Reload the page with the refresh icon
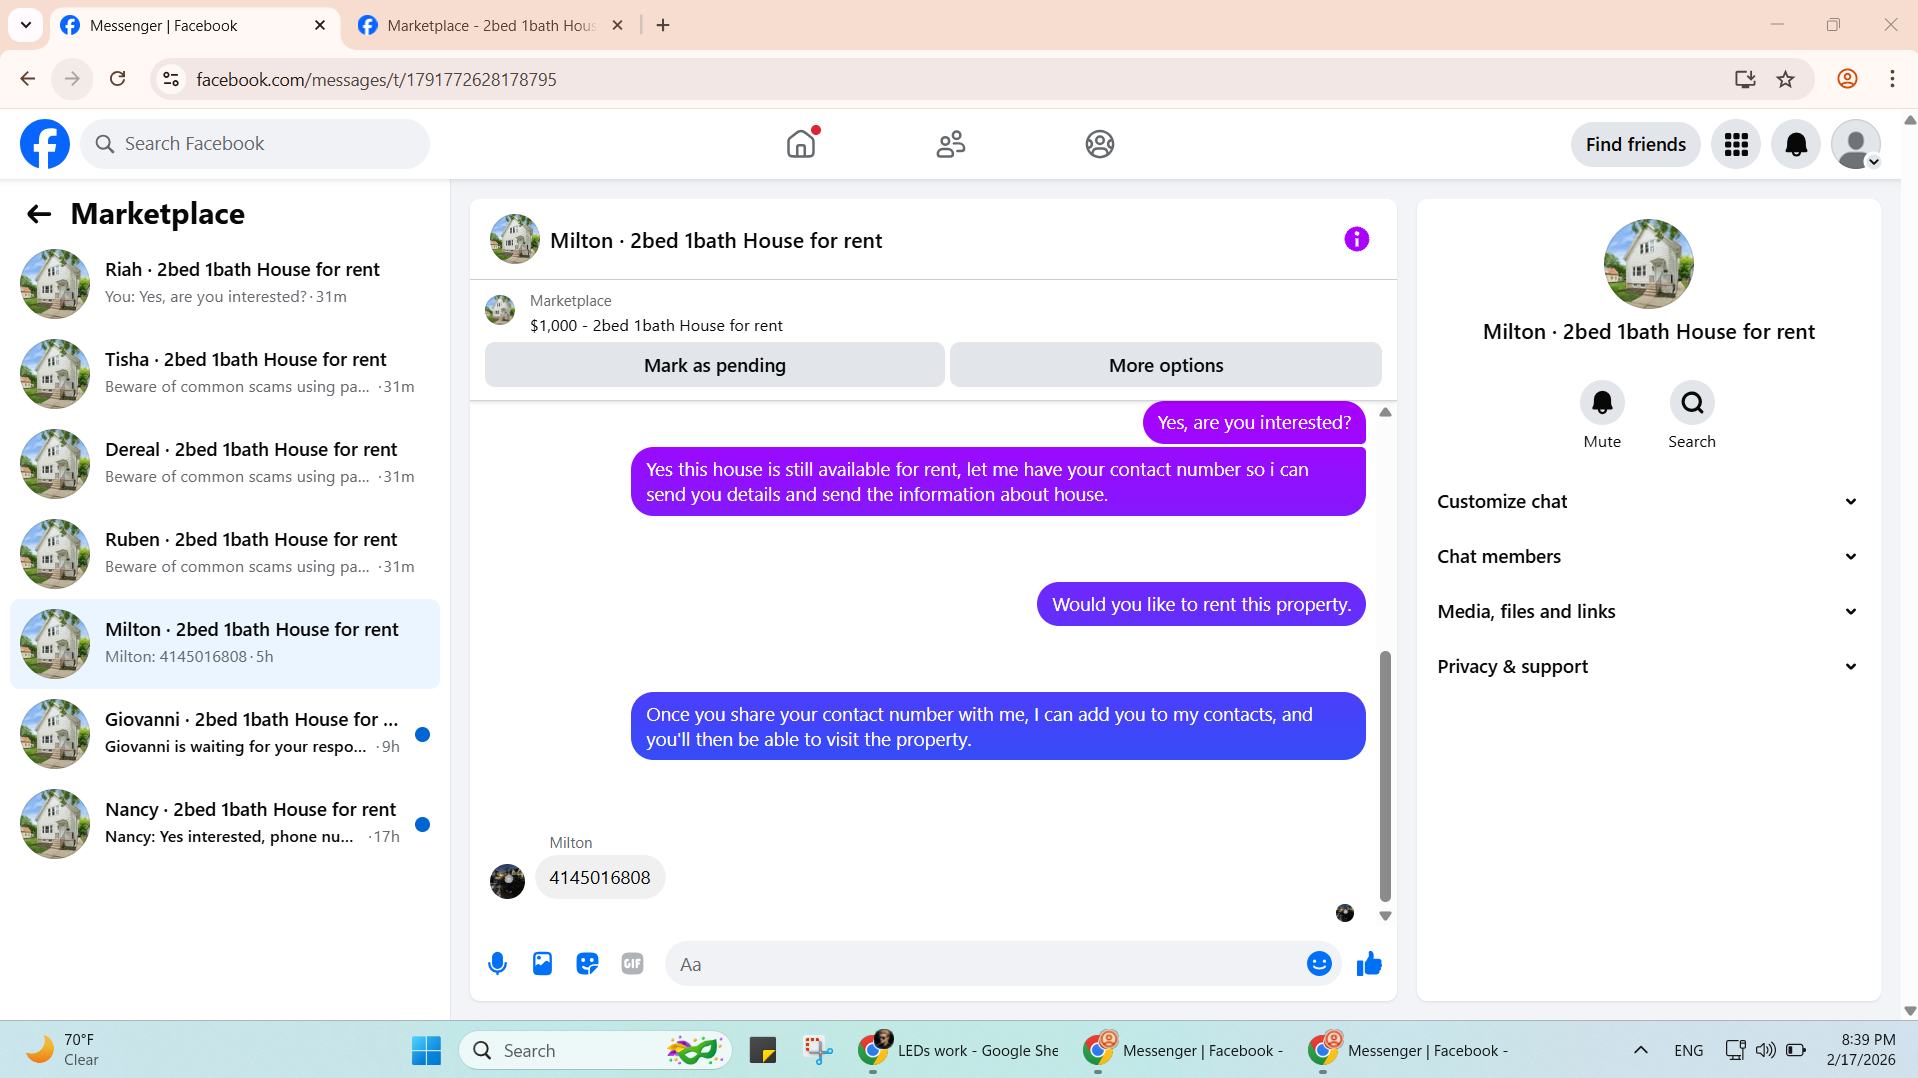The height and width of the screenshot is (1078, 1918). 118,79
